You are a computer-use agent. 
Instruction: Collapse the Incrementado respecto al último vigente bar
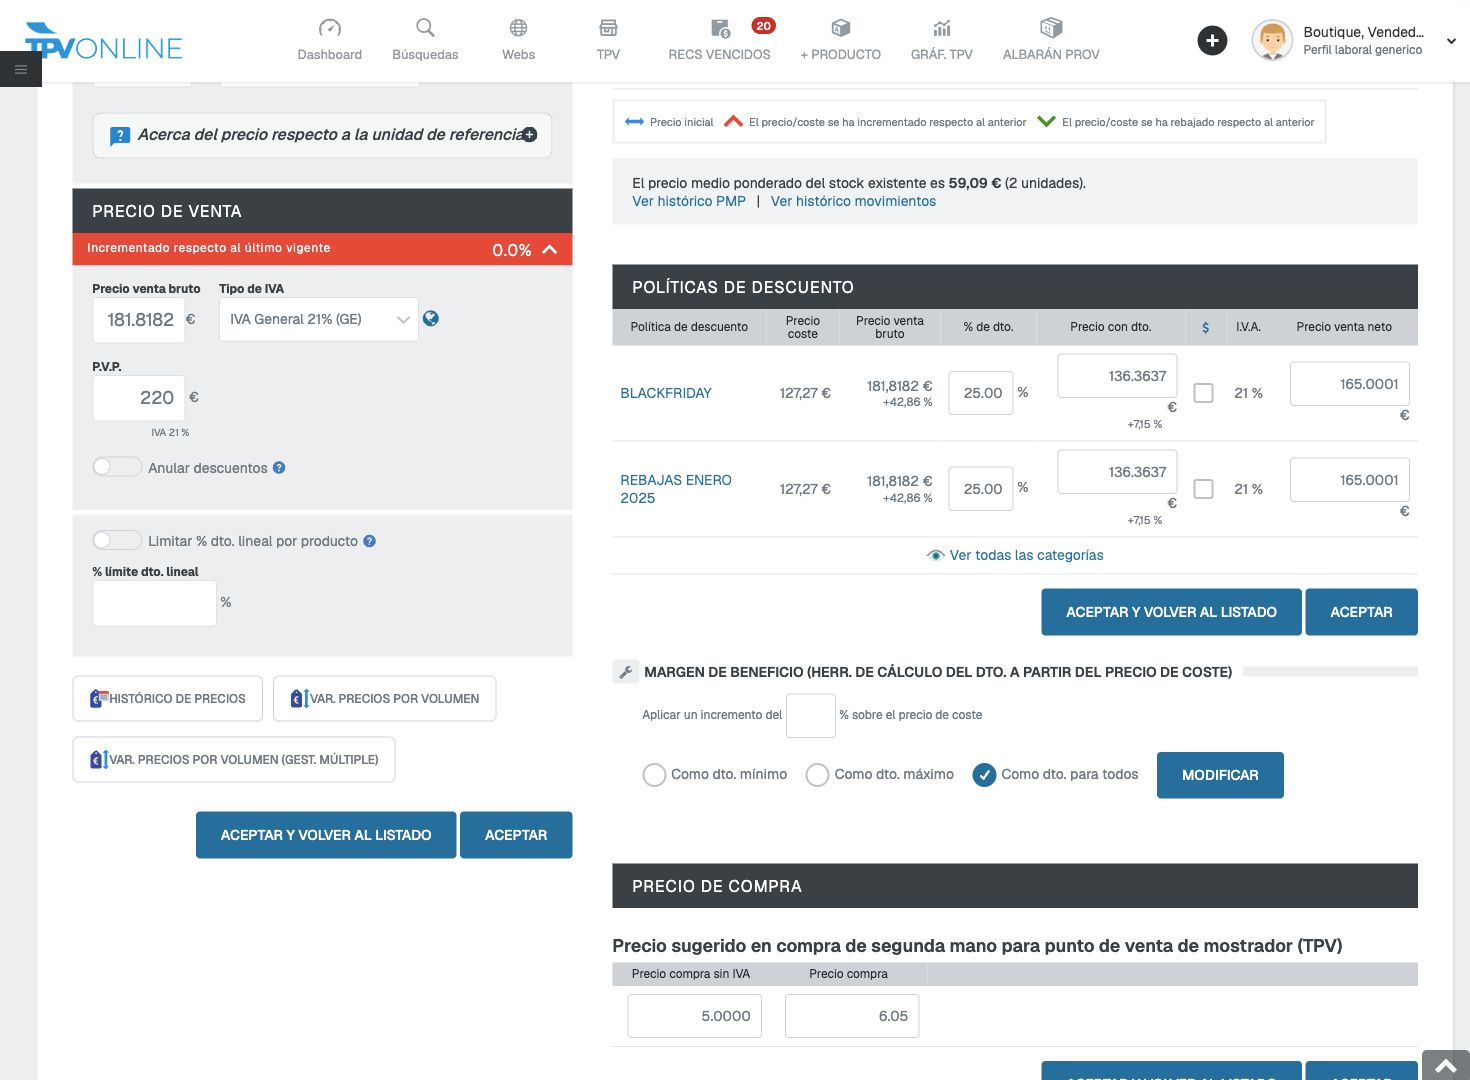coord(549,249)
